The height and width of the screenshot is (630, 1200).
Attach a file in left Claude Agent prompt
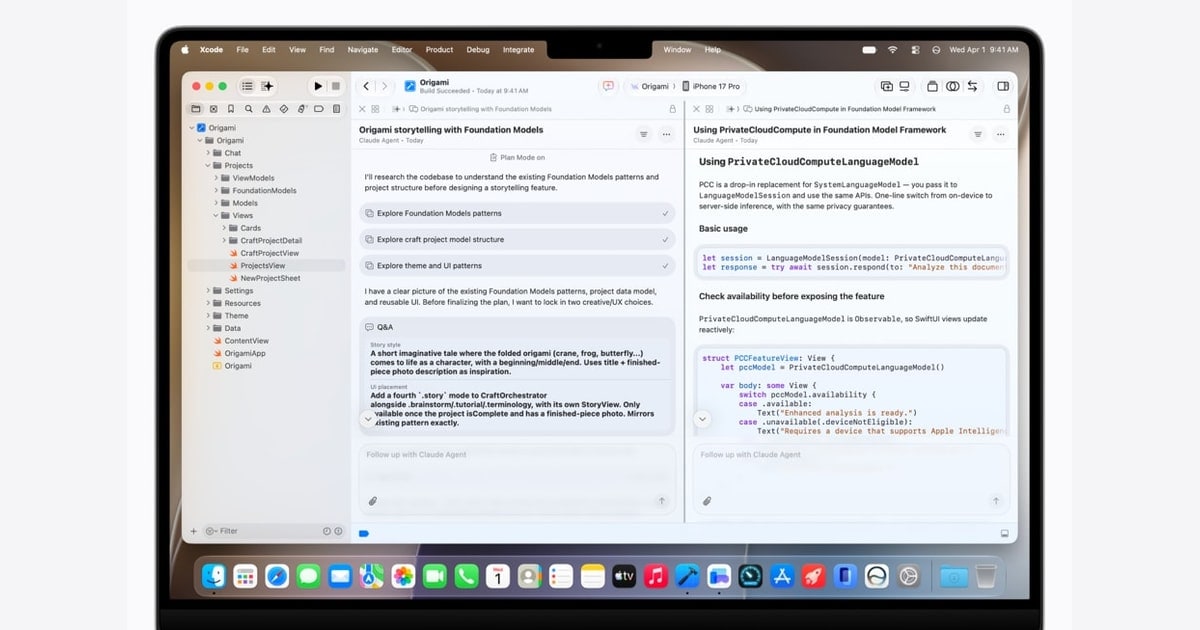click(x=372, y=501)
